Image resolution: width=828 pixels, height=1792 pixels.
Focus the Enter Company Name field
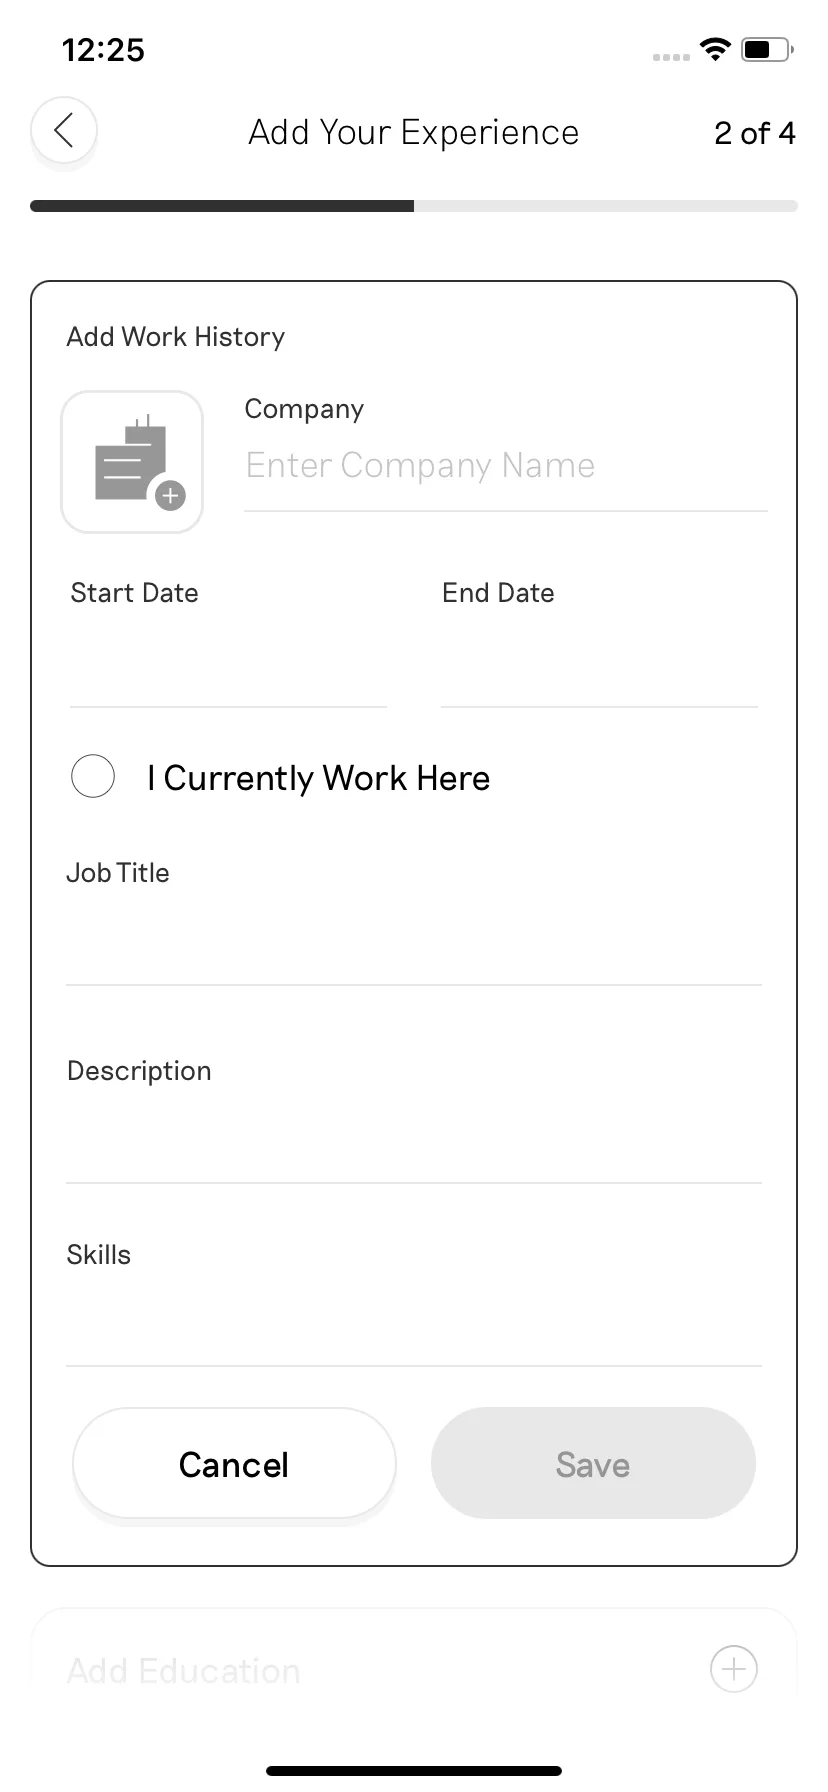[x=506, y=466]
